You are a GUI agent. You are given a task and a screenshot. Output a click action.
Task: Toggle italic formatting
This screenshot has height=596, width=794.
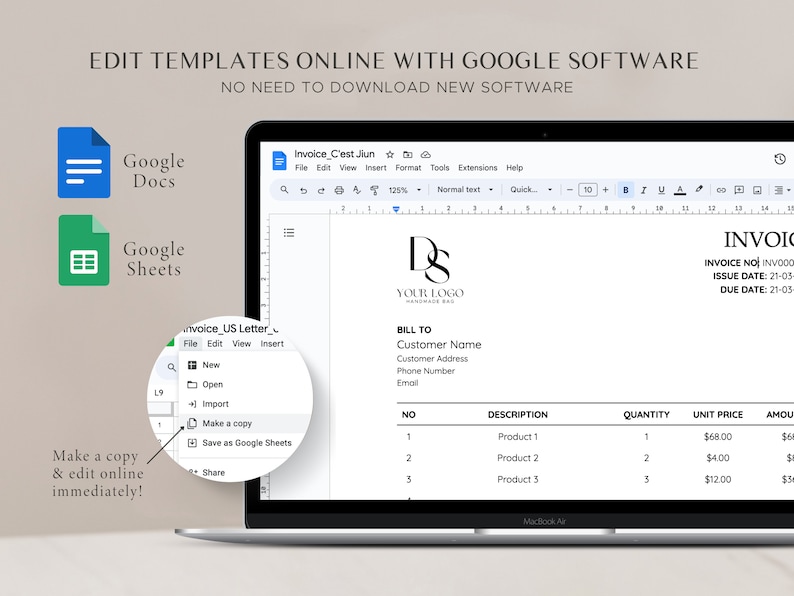644,190
